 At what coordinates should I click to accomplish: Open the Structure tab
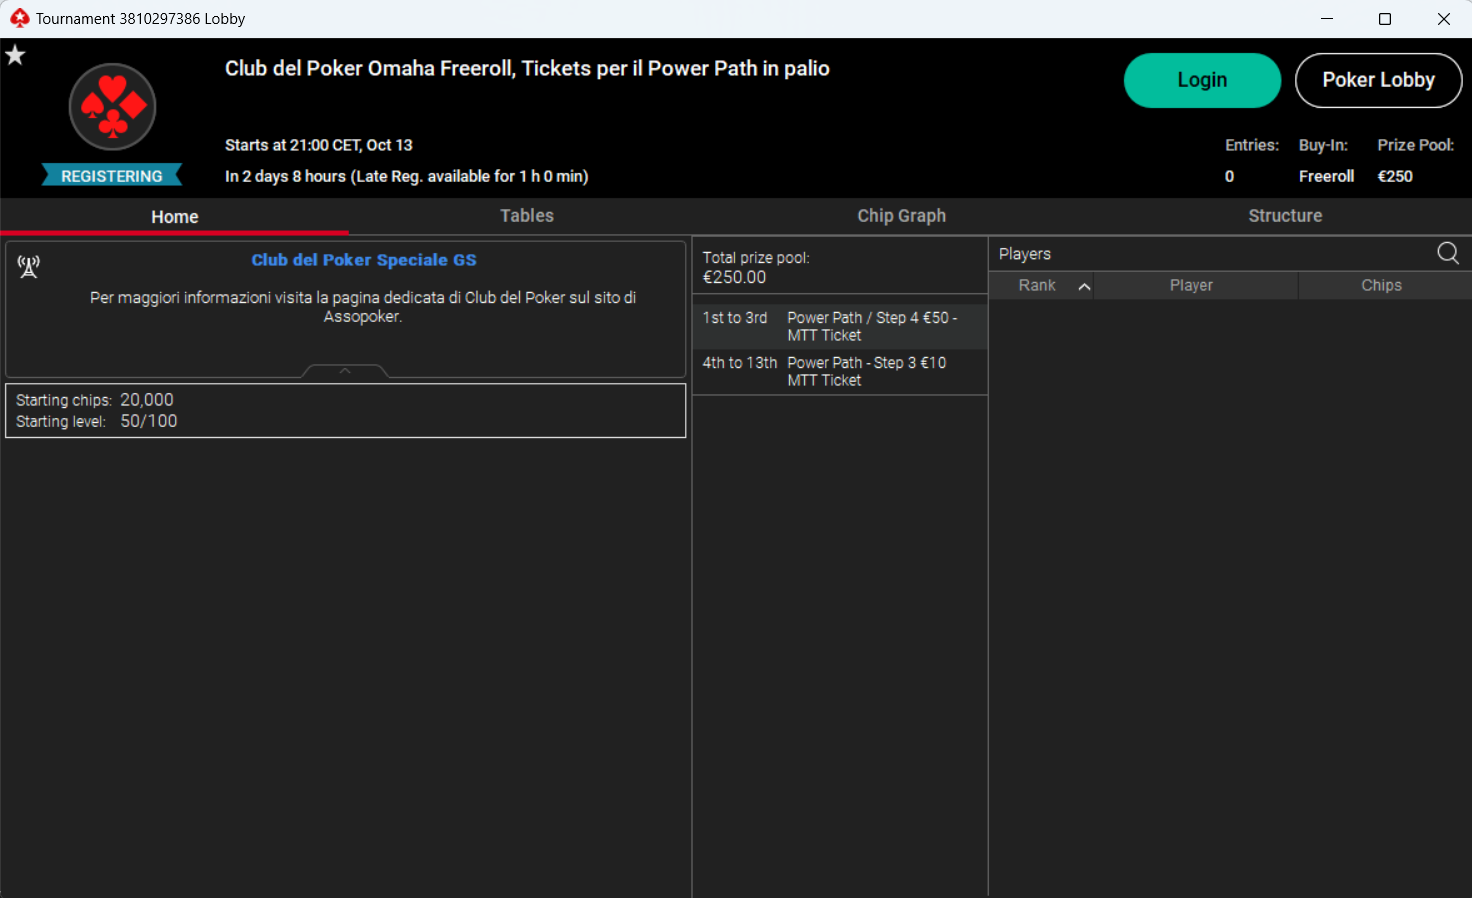point(1285,216)
